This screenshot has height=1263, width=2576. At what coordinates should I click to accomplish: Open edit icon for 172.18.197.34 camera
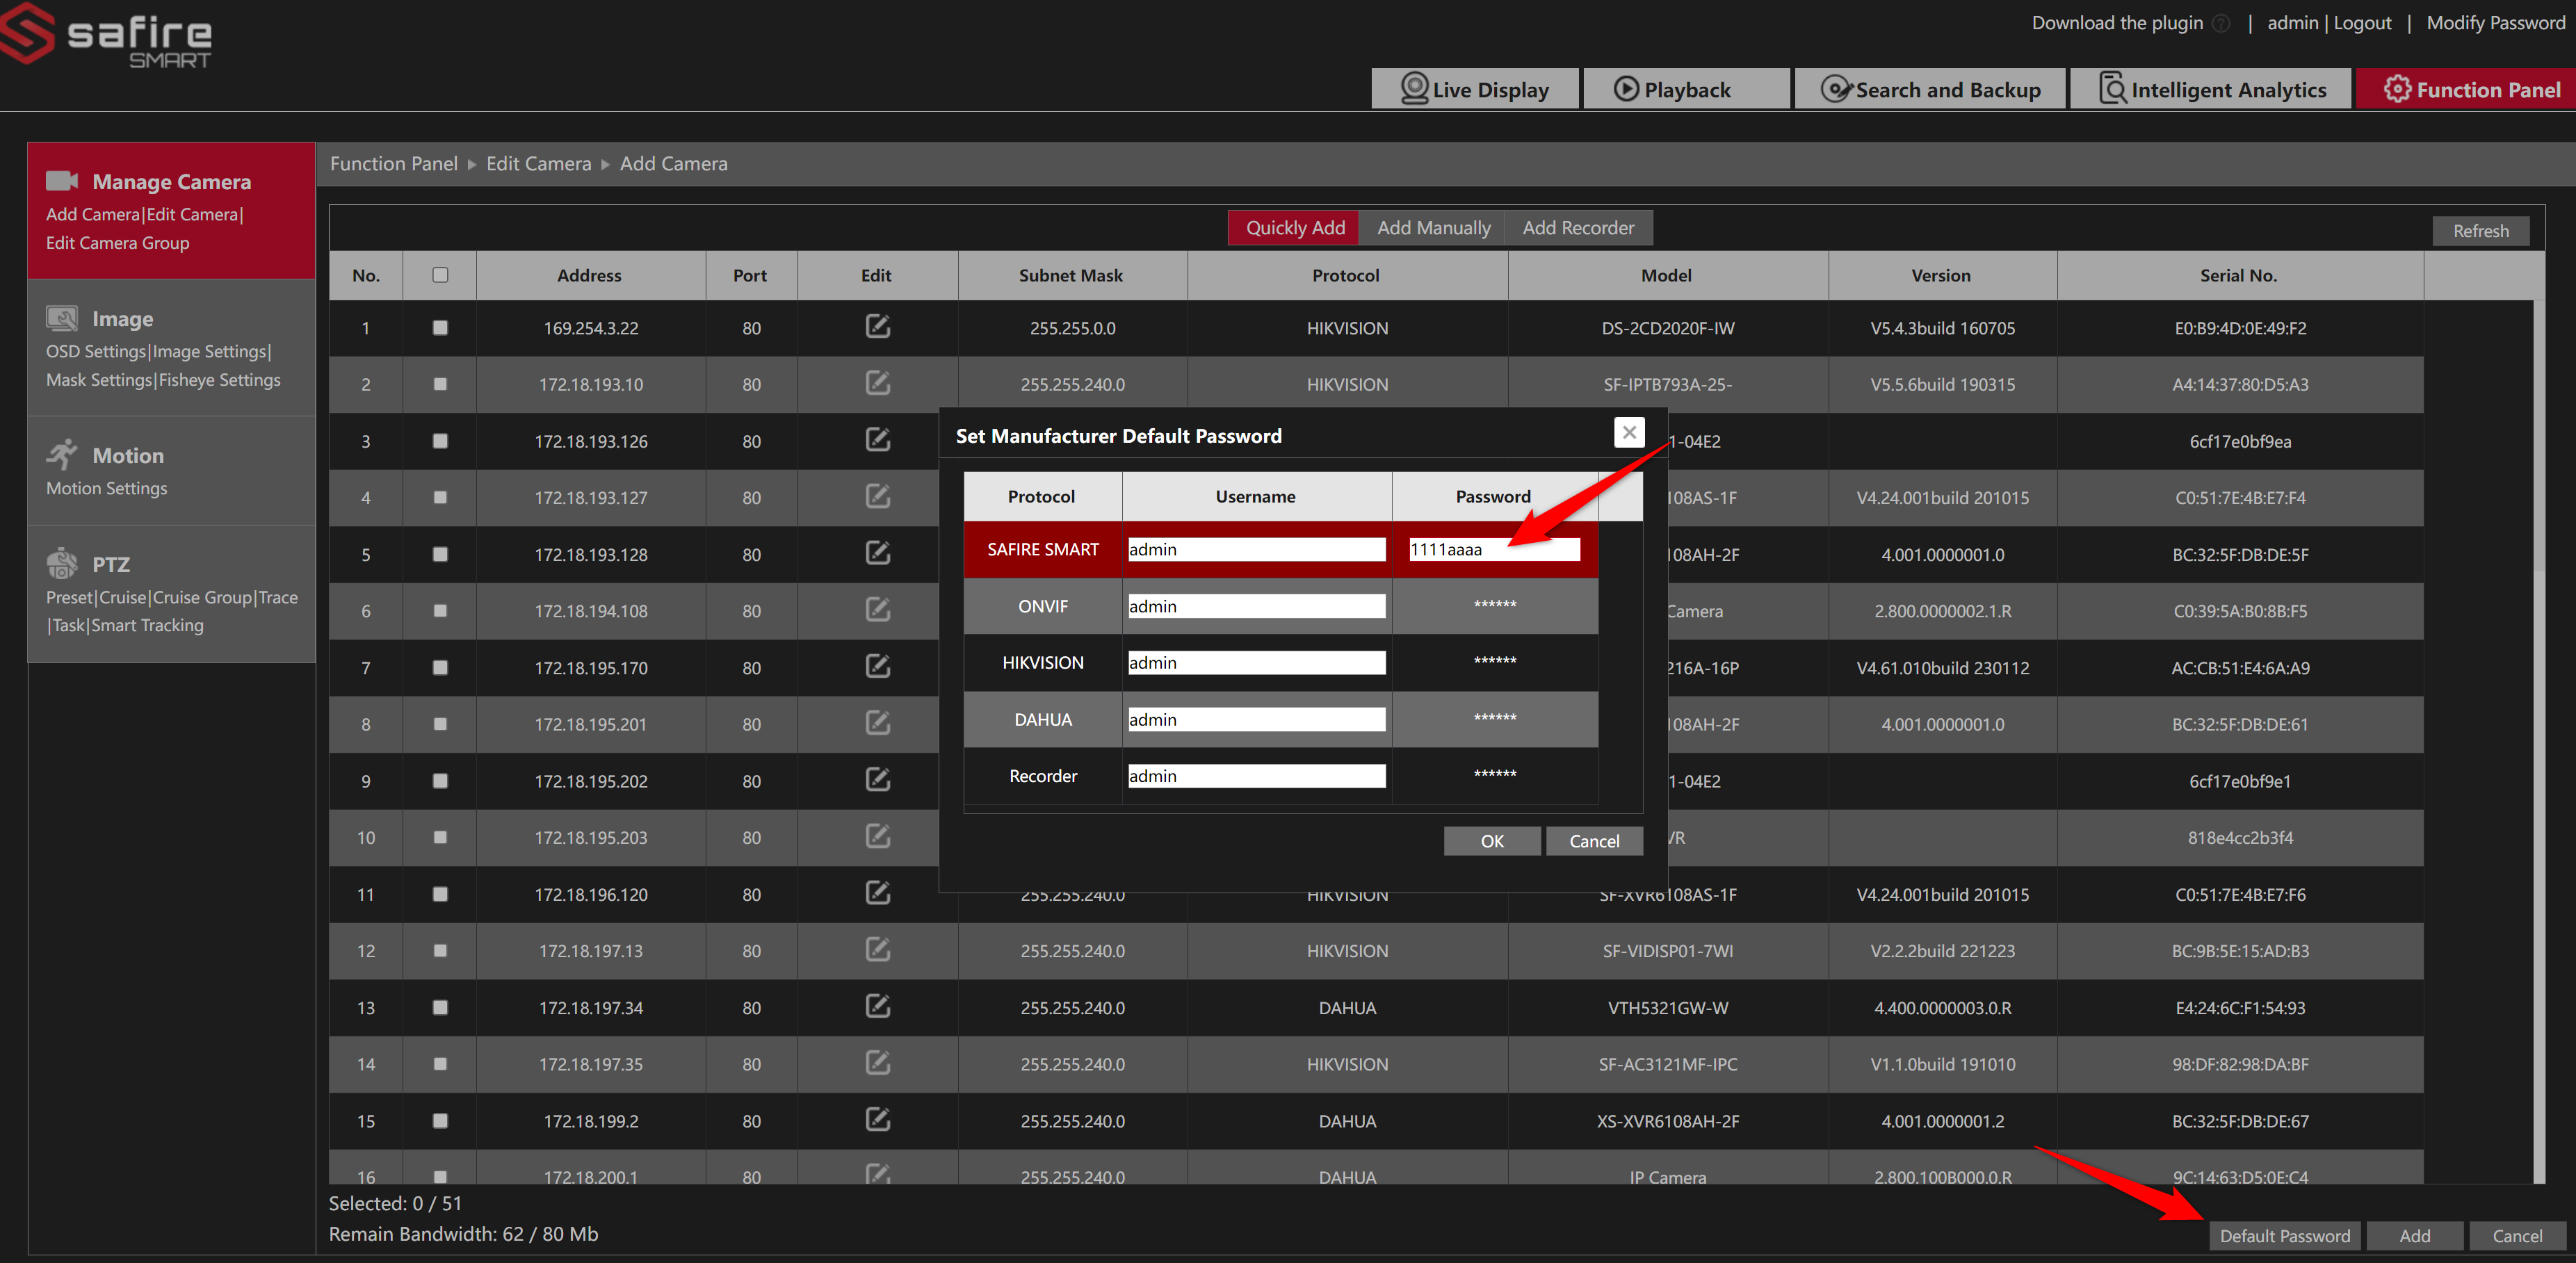click(877, 1006)
